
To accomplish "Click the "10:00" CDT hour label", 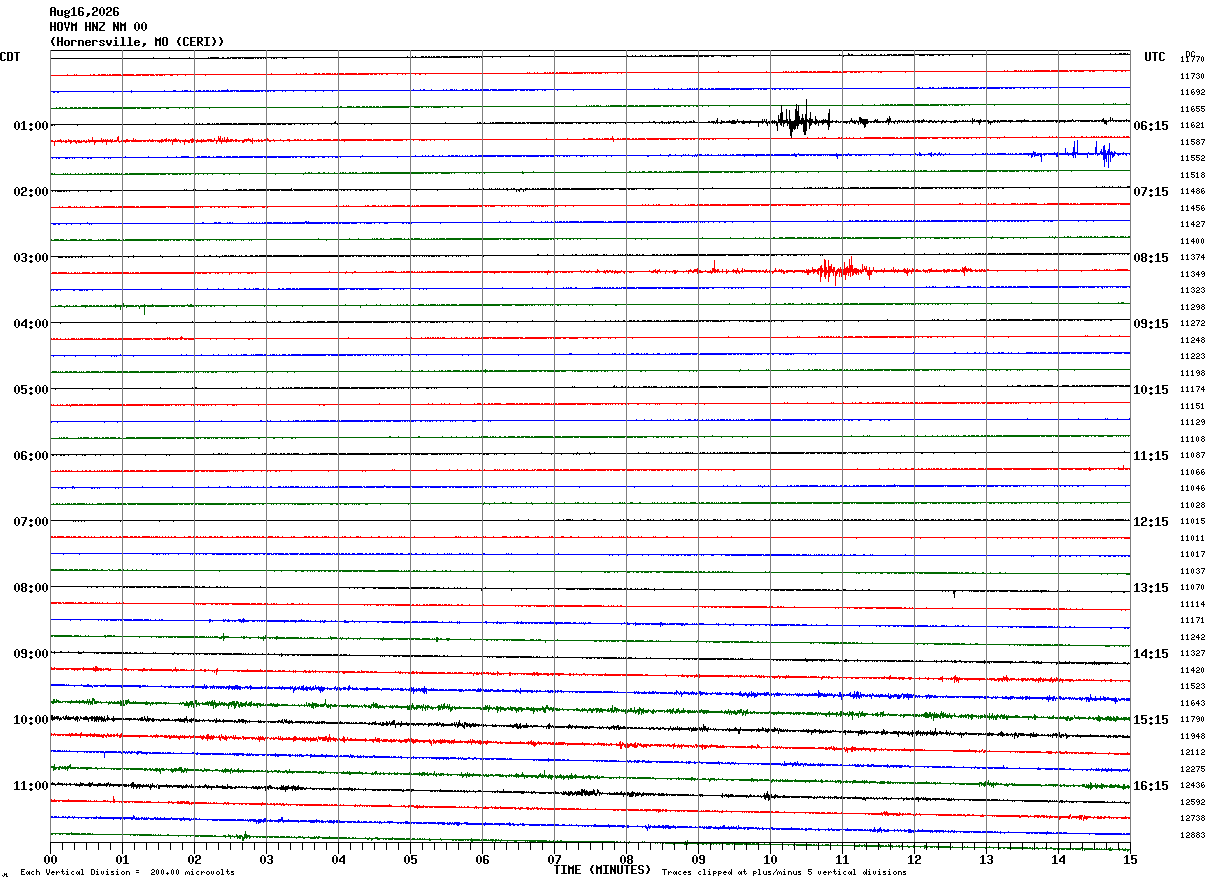I will (x=31, y=720).
